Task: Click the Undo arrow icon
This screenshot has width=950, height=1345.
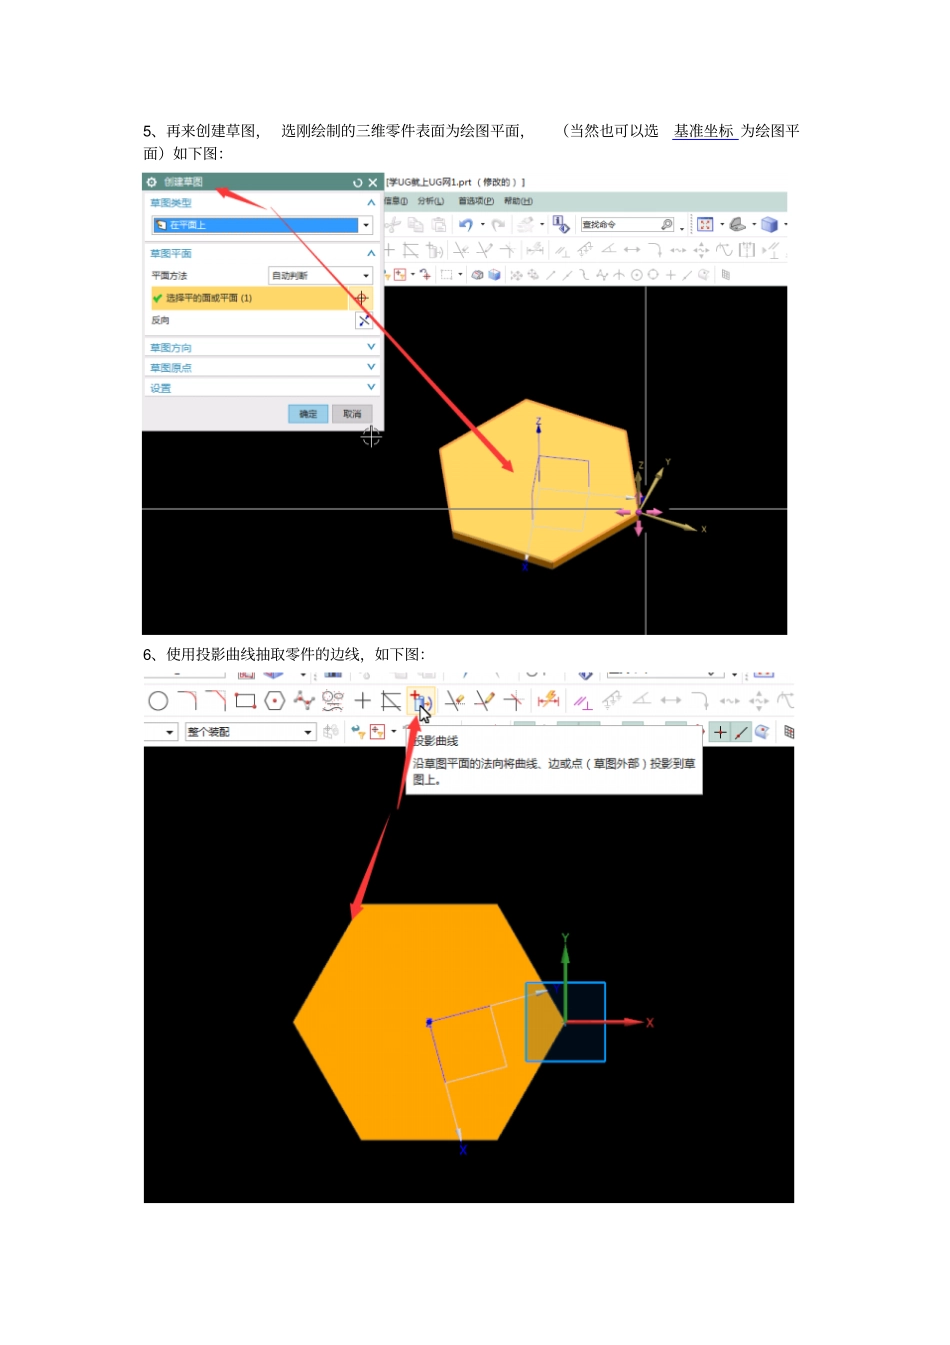Action: click(466, 225)
